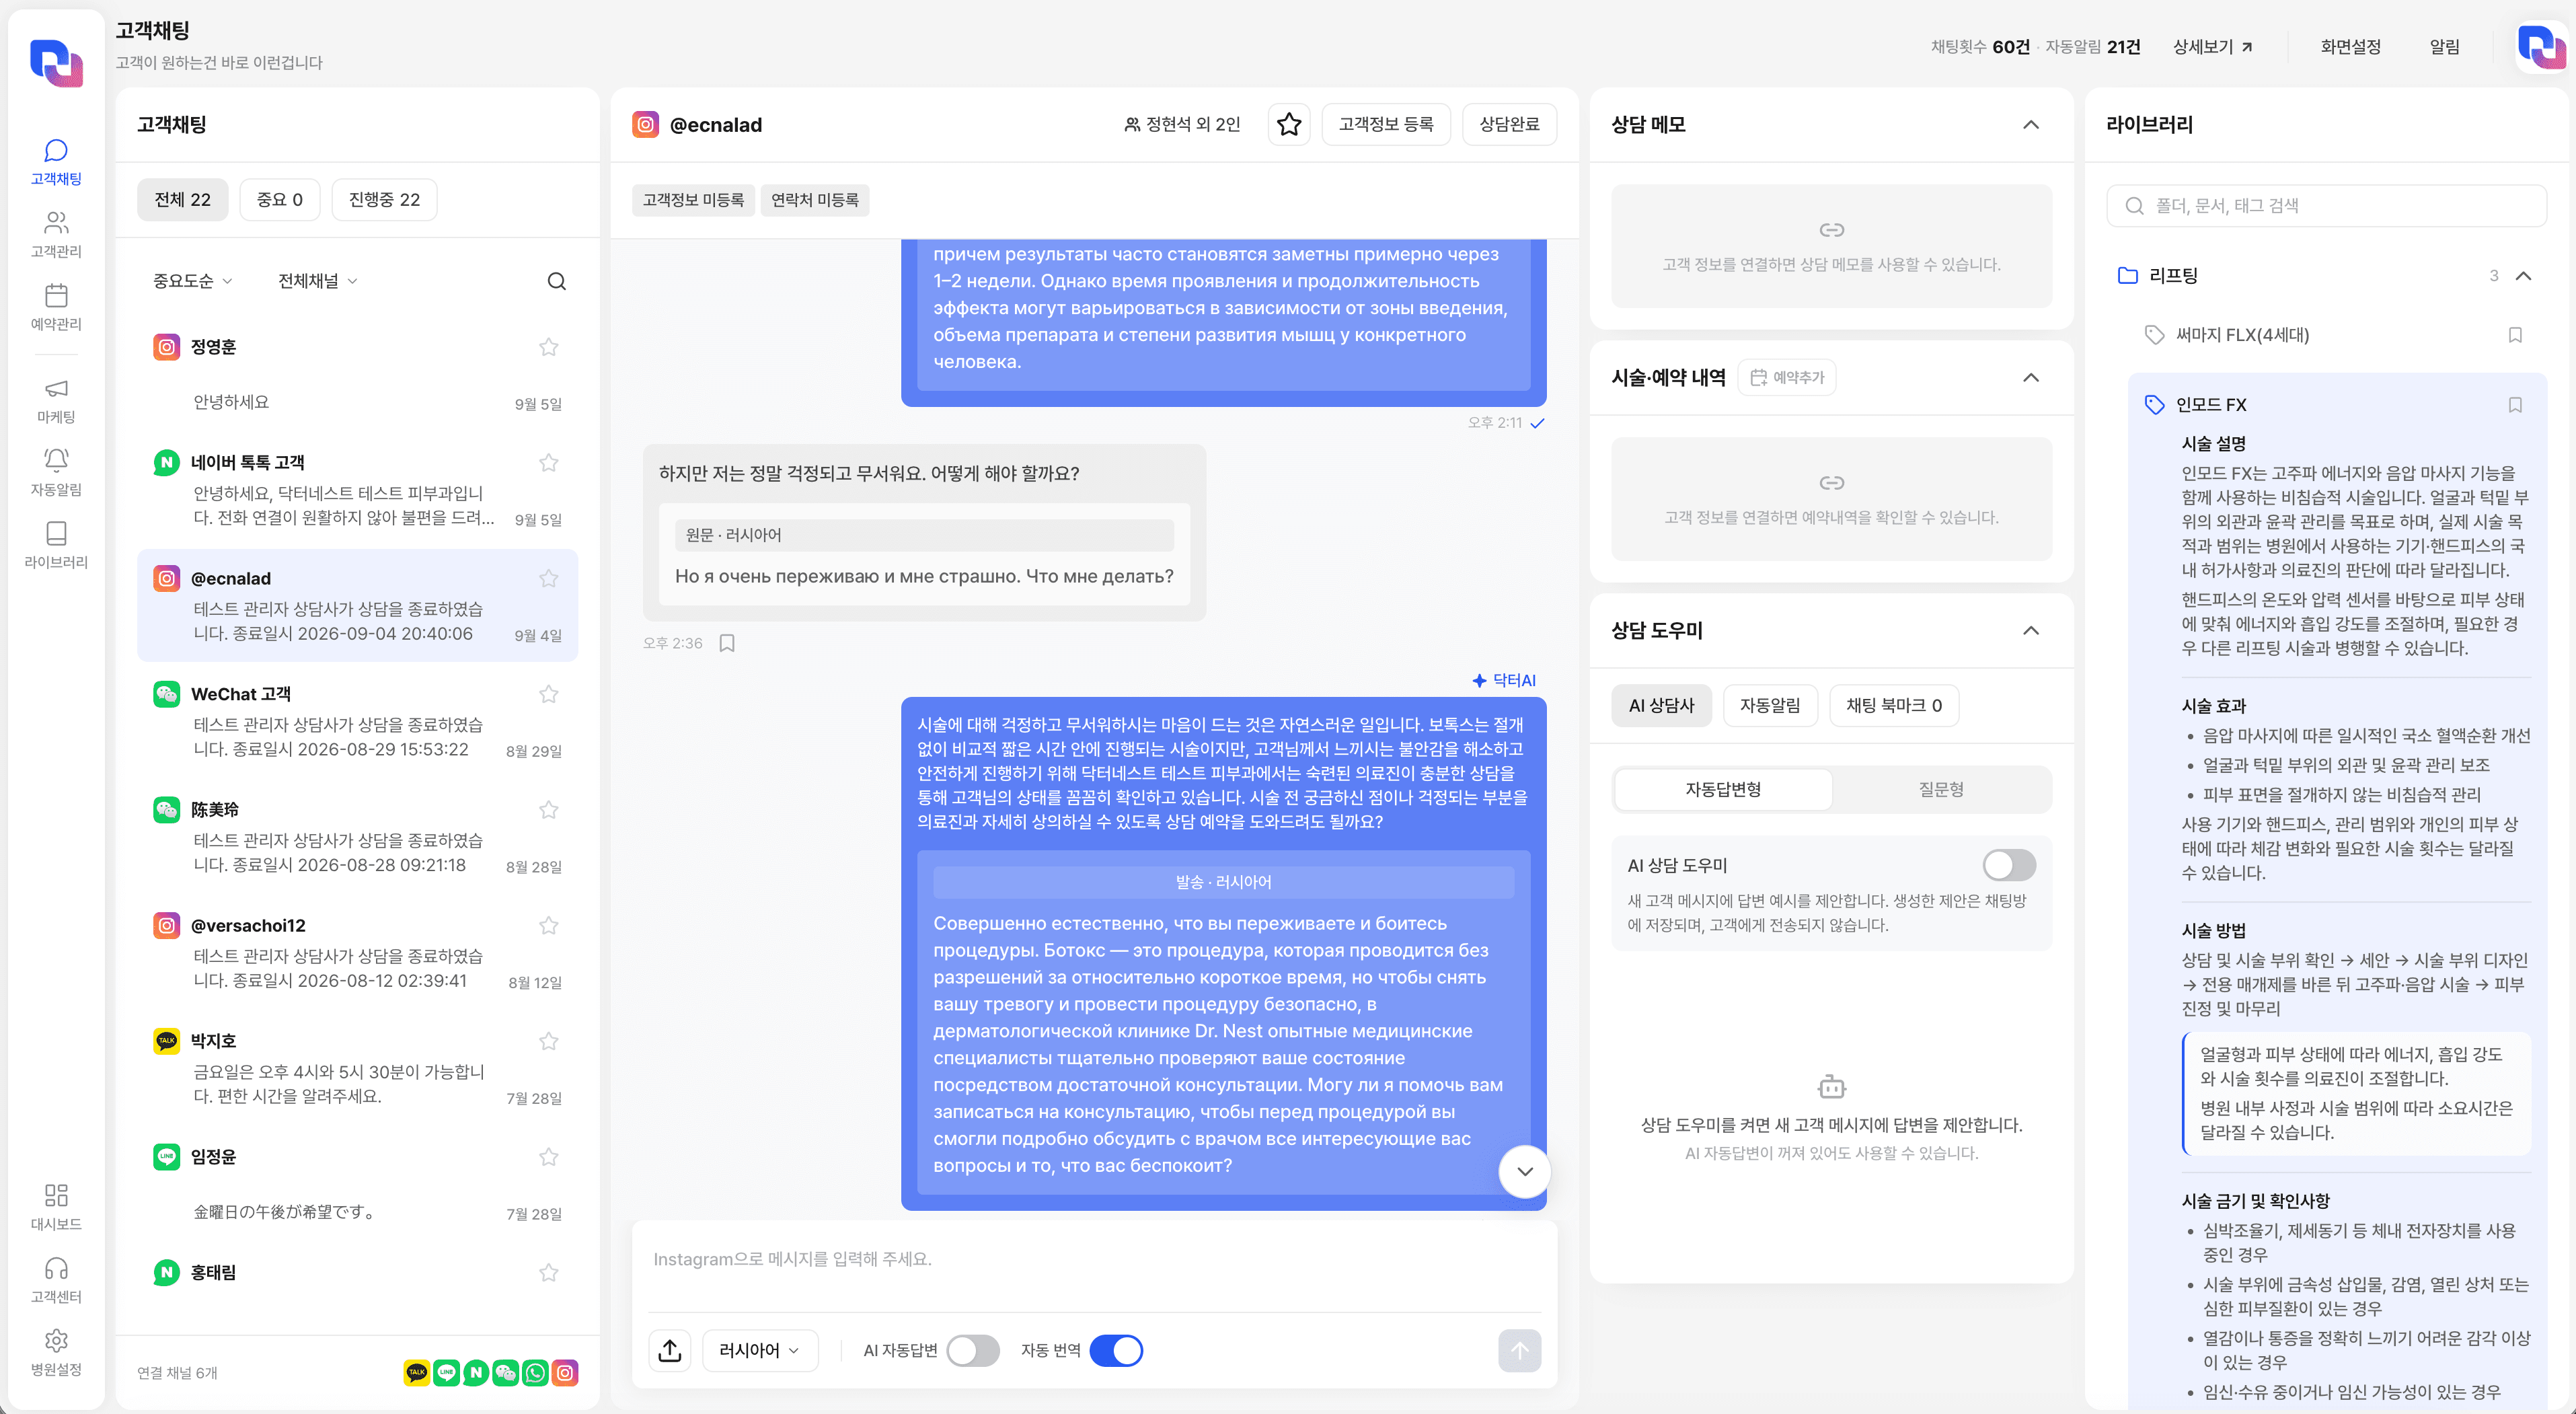Viewport: 2576px width, 1414px height.
Task: Star the 정영훈 conversation
Action: [x=548, y=347]
